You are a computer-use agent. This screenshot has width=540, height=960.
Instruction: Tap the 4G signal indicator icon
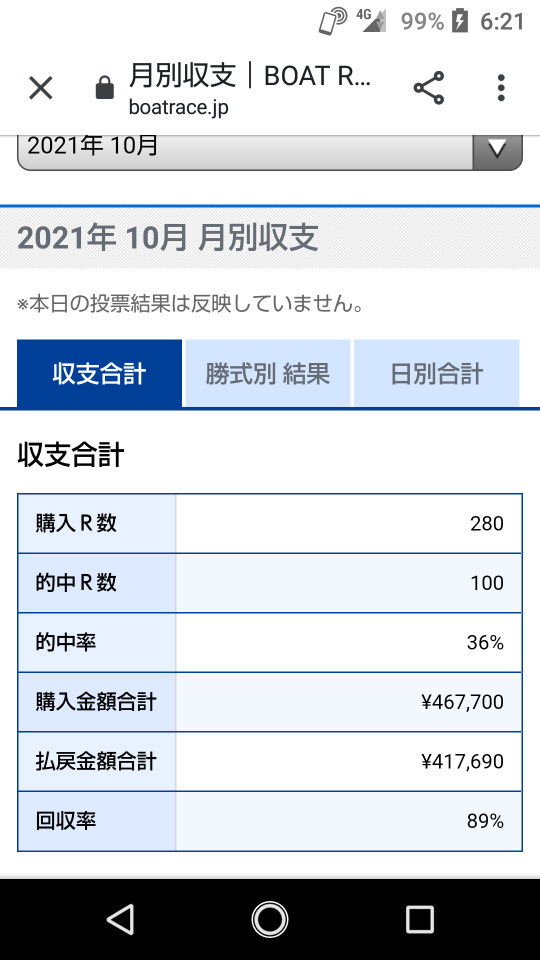point(372,20)
